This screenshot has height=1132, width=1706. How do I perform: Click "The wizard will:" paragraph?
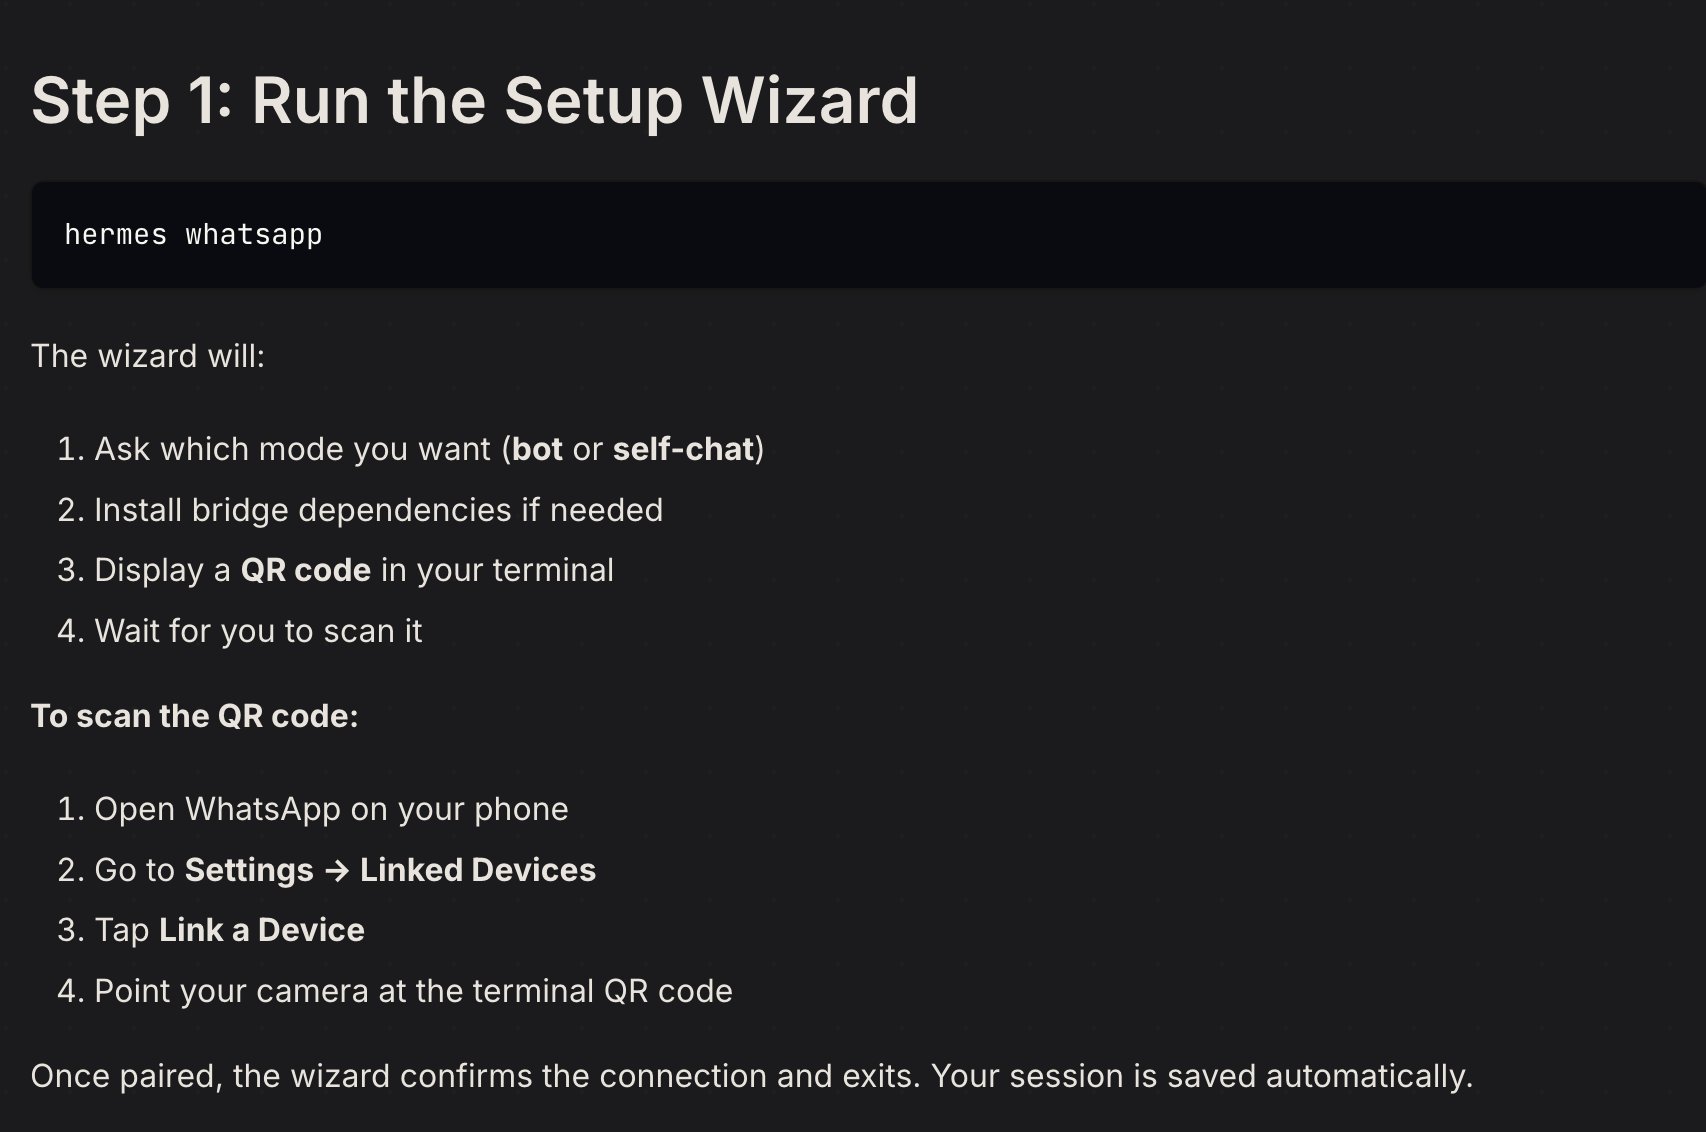coord(148,356)
